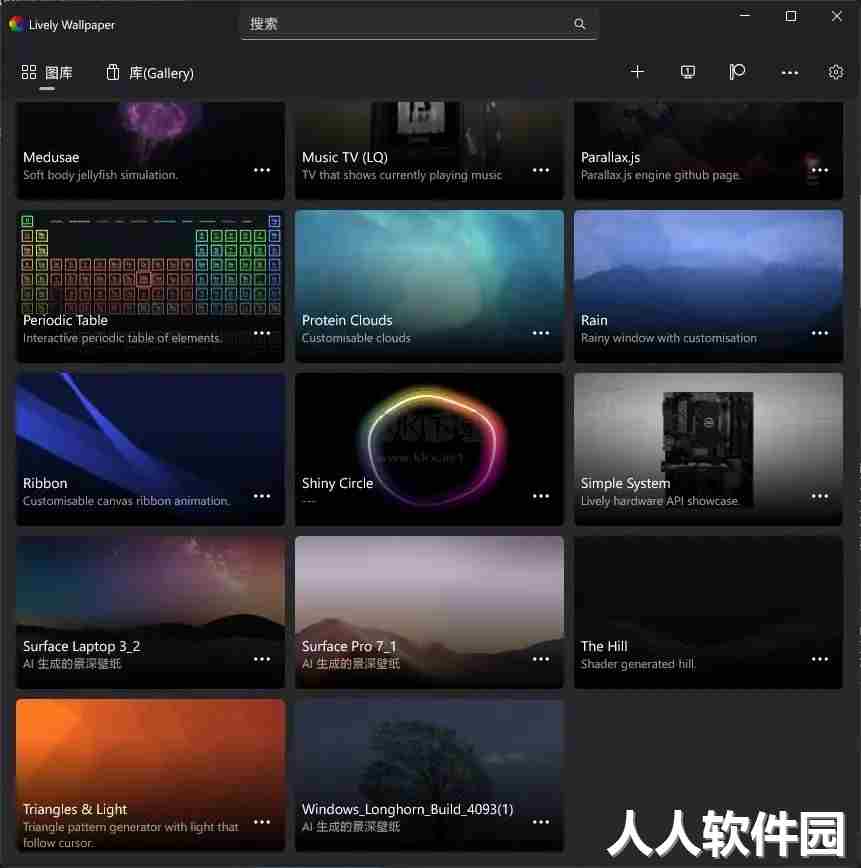This screenshot has height=868, width=861.
Task: Open more options for Triangles & Light
Action: 262,822
